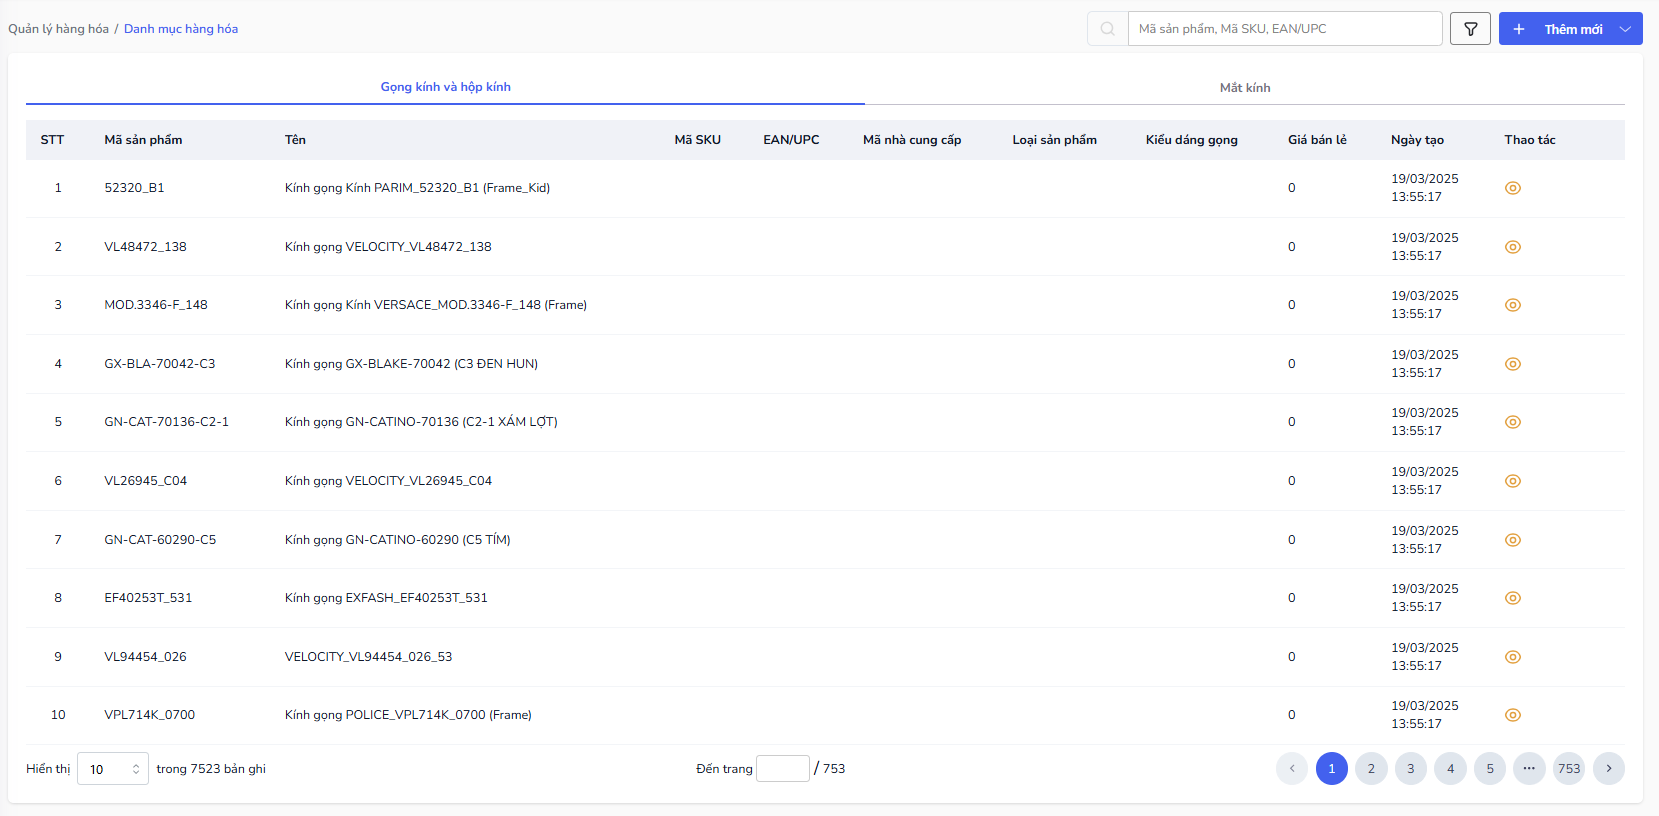Expand the ellipsis pagination for more pages
Image resolution: width=1659 pixels, height=816 pixels.
click(1529, 769)
